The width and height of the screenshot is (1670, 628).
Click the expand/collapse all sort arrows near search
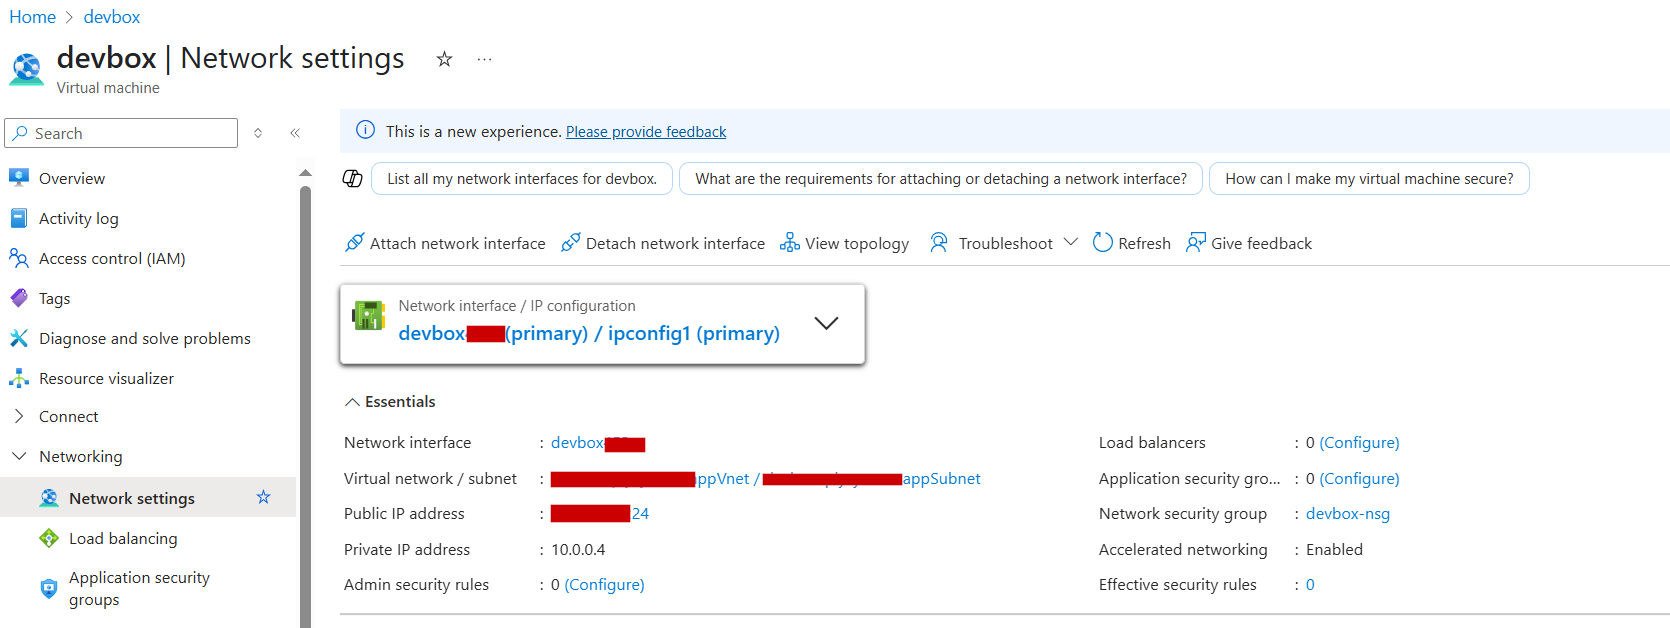[258, 133]
